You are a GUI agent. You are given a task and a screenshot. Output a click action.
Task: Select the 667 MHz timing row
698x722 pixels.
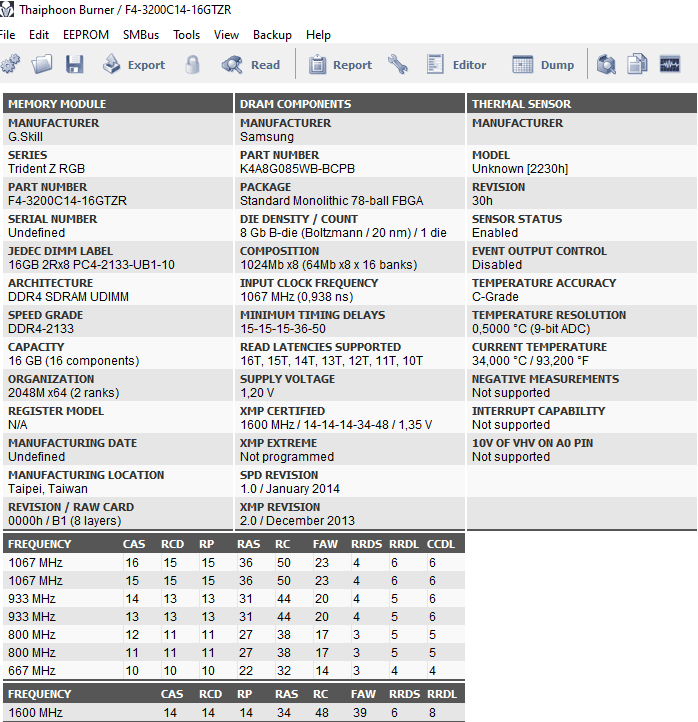click(234, 670)
